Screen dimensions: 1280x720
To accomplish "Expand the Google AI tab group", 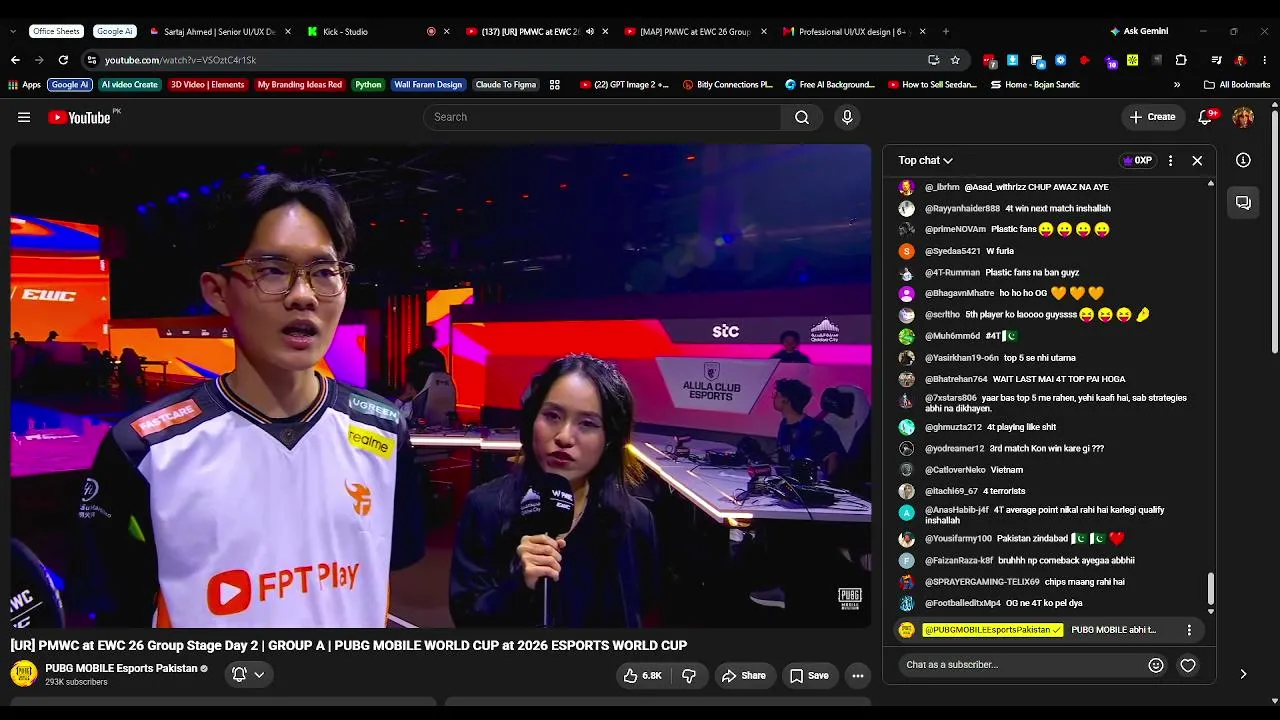I will tap(114, 32).
